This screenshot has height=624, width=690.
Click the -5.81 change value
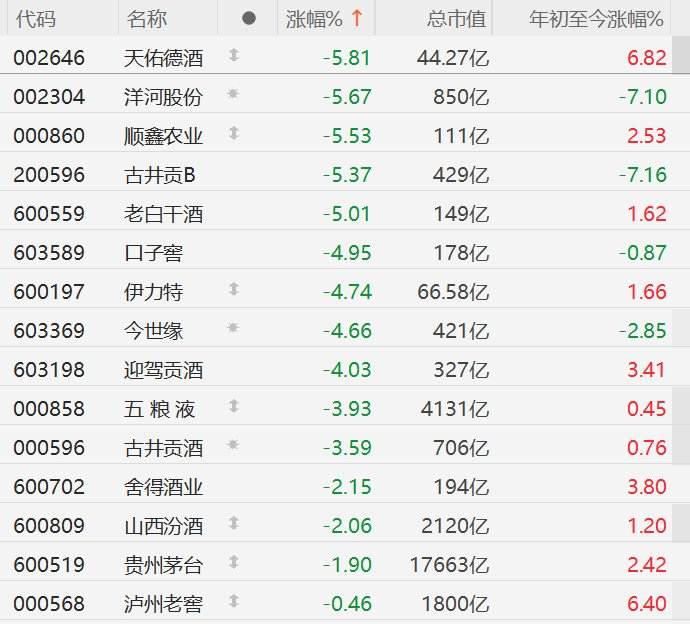pyautogui.click(x=347, y=58)
